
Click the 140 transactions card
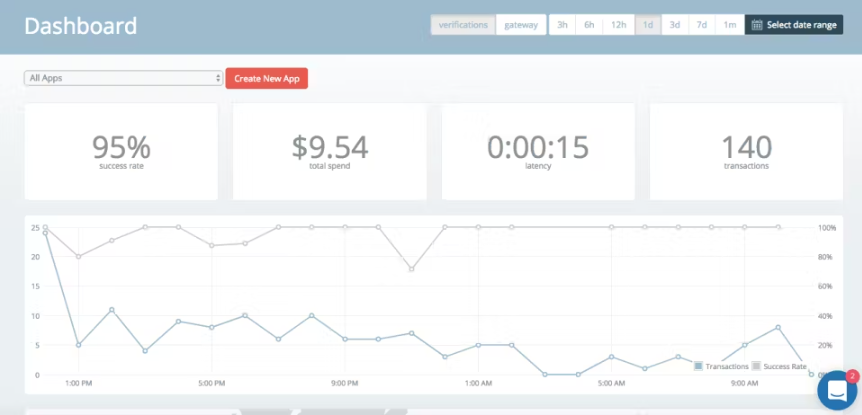pos(745,151)
